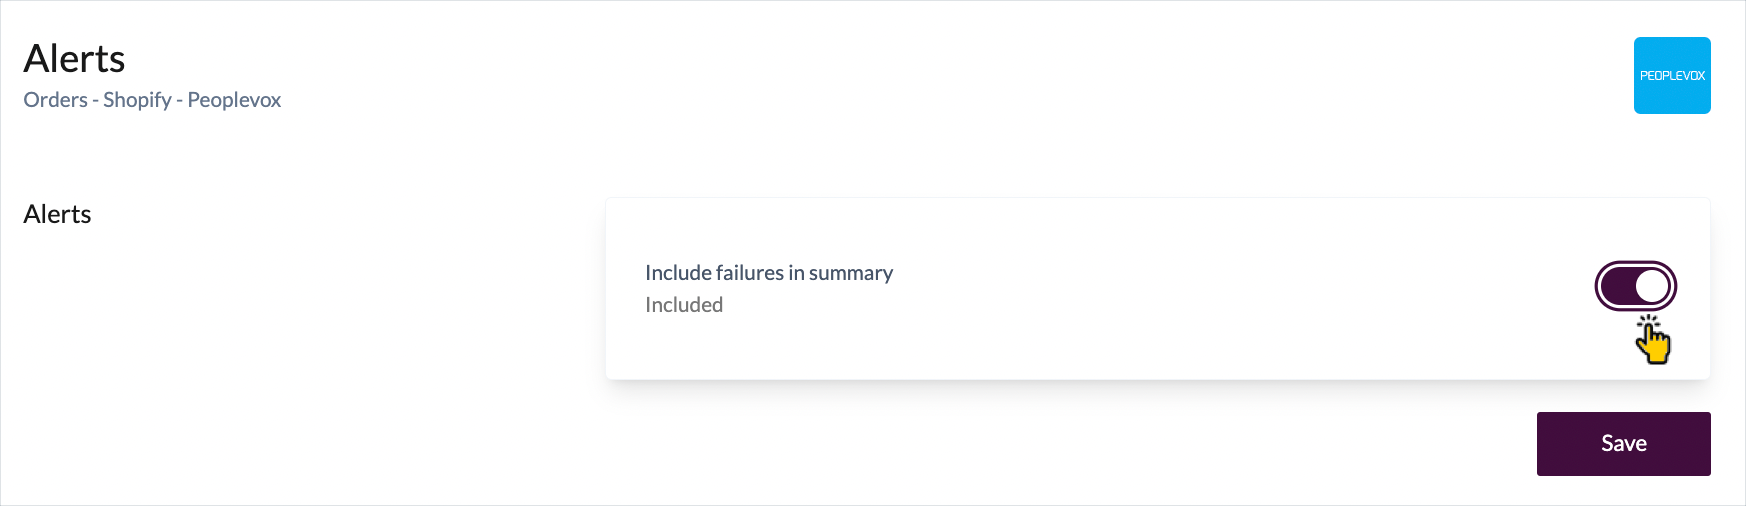1746x506 pixels.
Task: Click "Shopify" in the breadcrumb subtitle
Action: (x=137, y=100)
